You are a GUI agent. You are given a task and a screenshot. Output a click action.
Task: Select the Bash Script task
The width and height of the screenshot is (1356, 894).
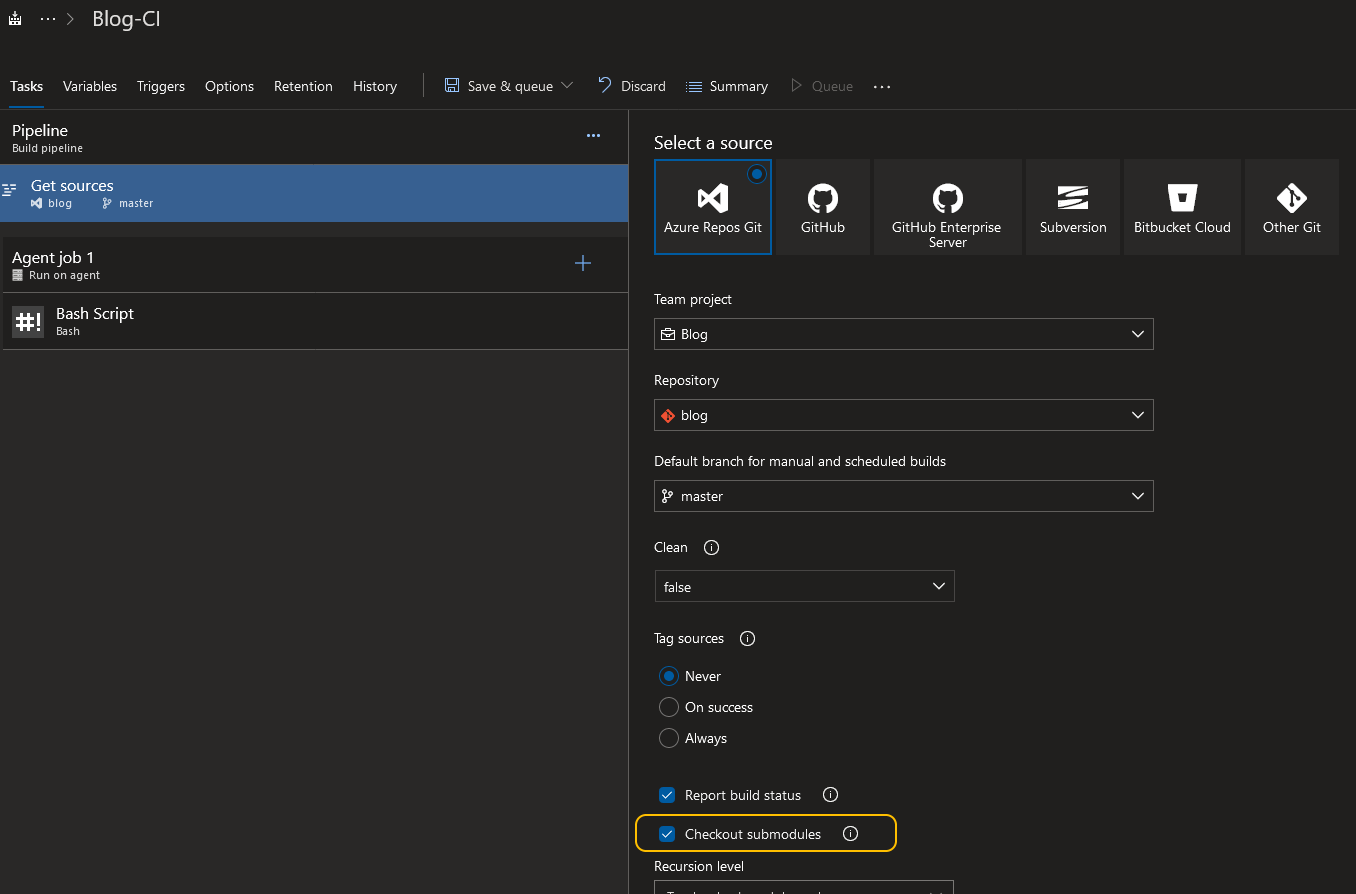tap(95, 320)
